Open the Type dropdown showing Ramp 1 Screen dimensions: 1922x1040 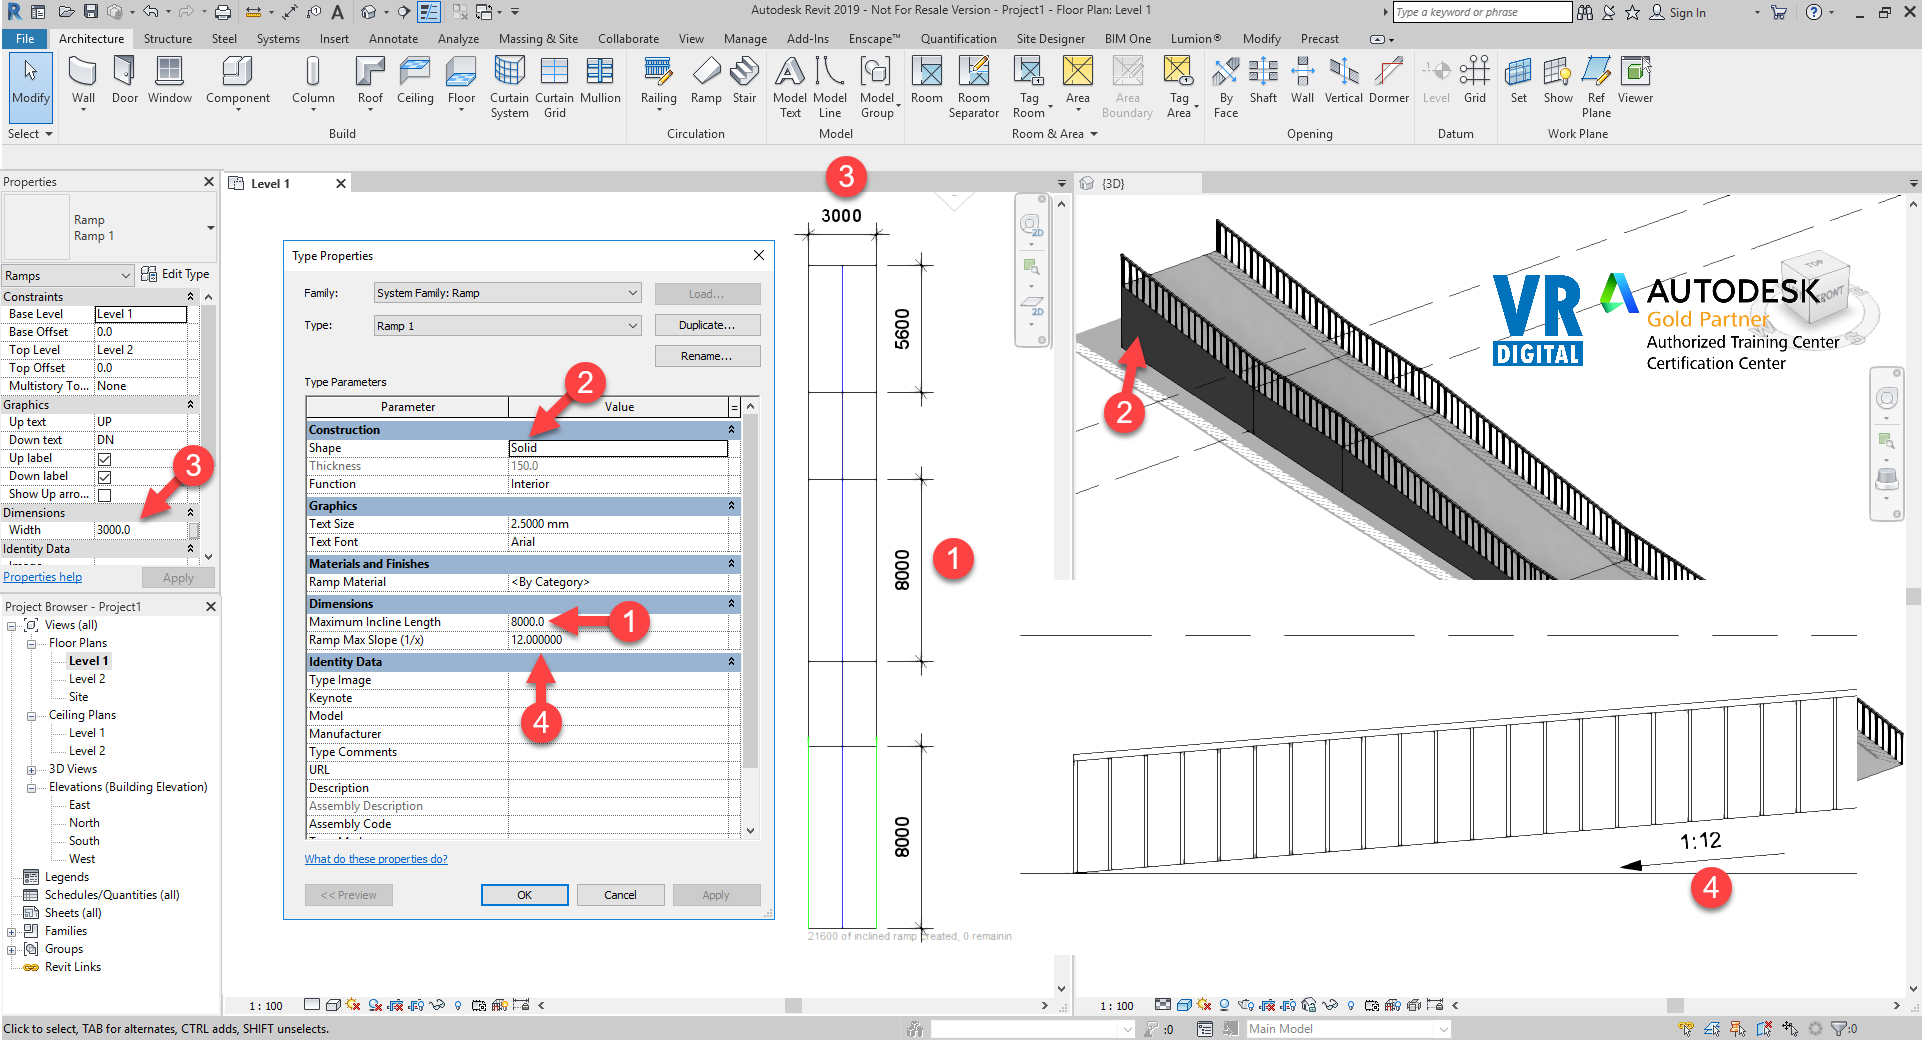508,326
